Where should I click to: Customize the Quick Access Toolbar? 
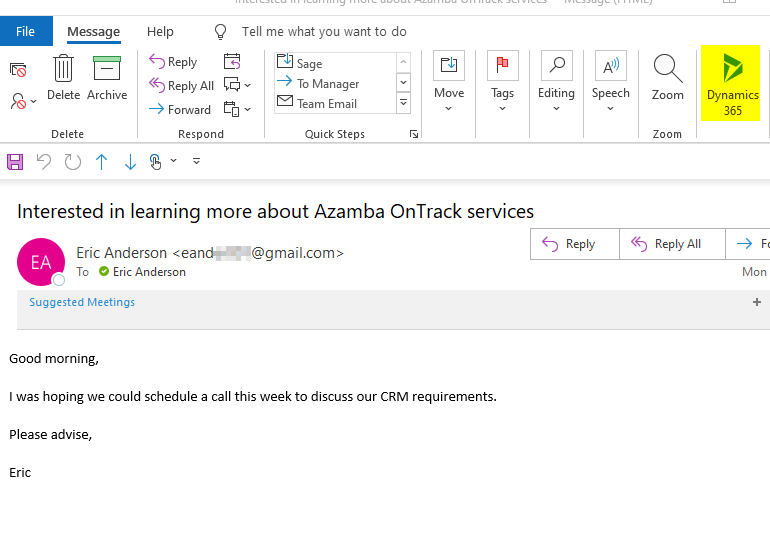[196, 161]
